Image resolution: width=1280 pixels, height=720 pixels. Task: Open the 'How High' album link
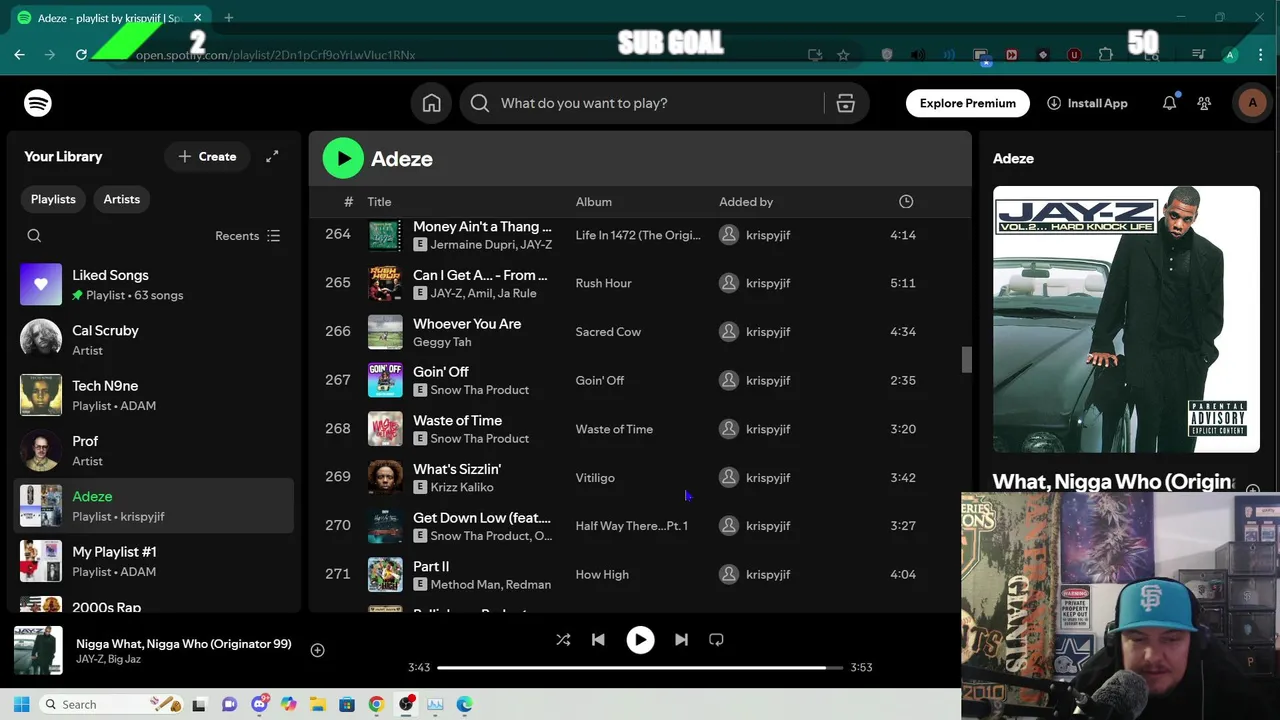pos(602,575)
